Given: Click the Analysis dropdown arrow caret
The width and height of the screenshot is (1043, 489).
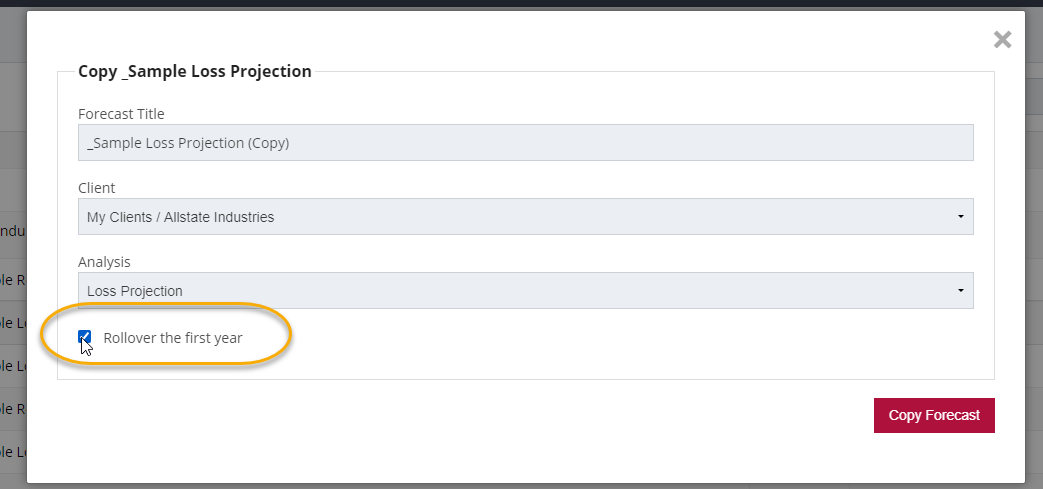Looking at the screenshot, I should pos(960,291).
